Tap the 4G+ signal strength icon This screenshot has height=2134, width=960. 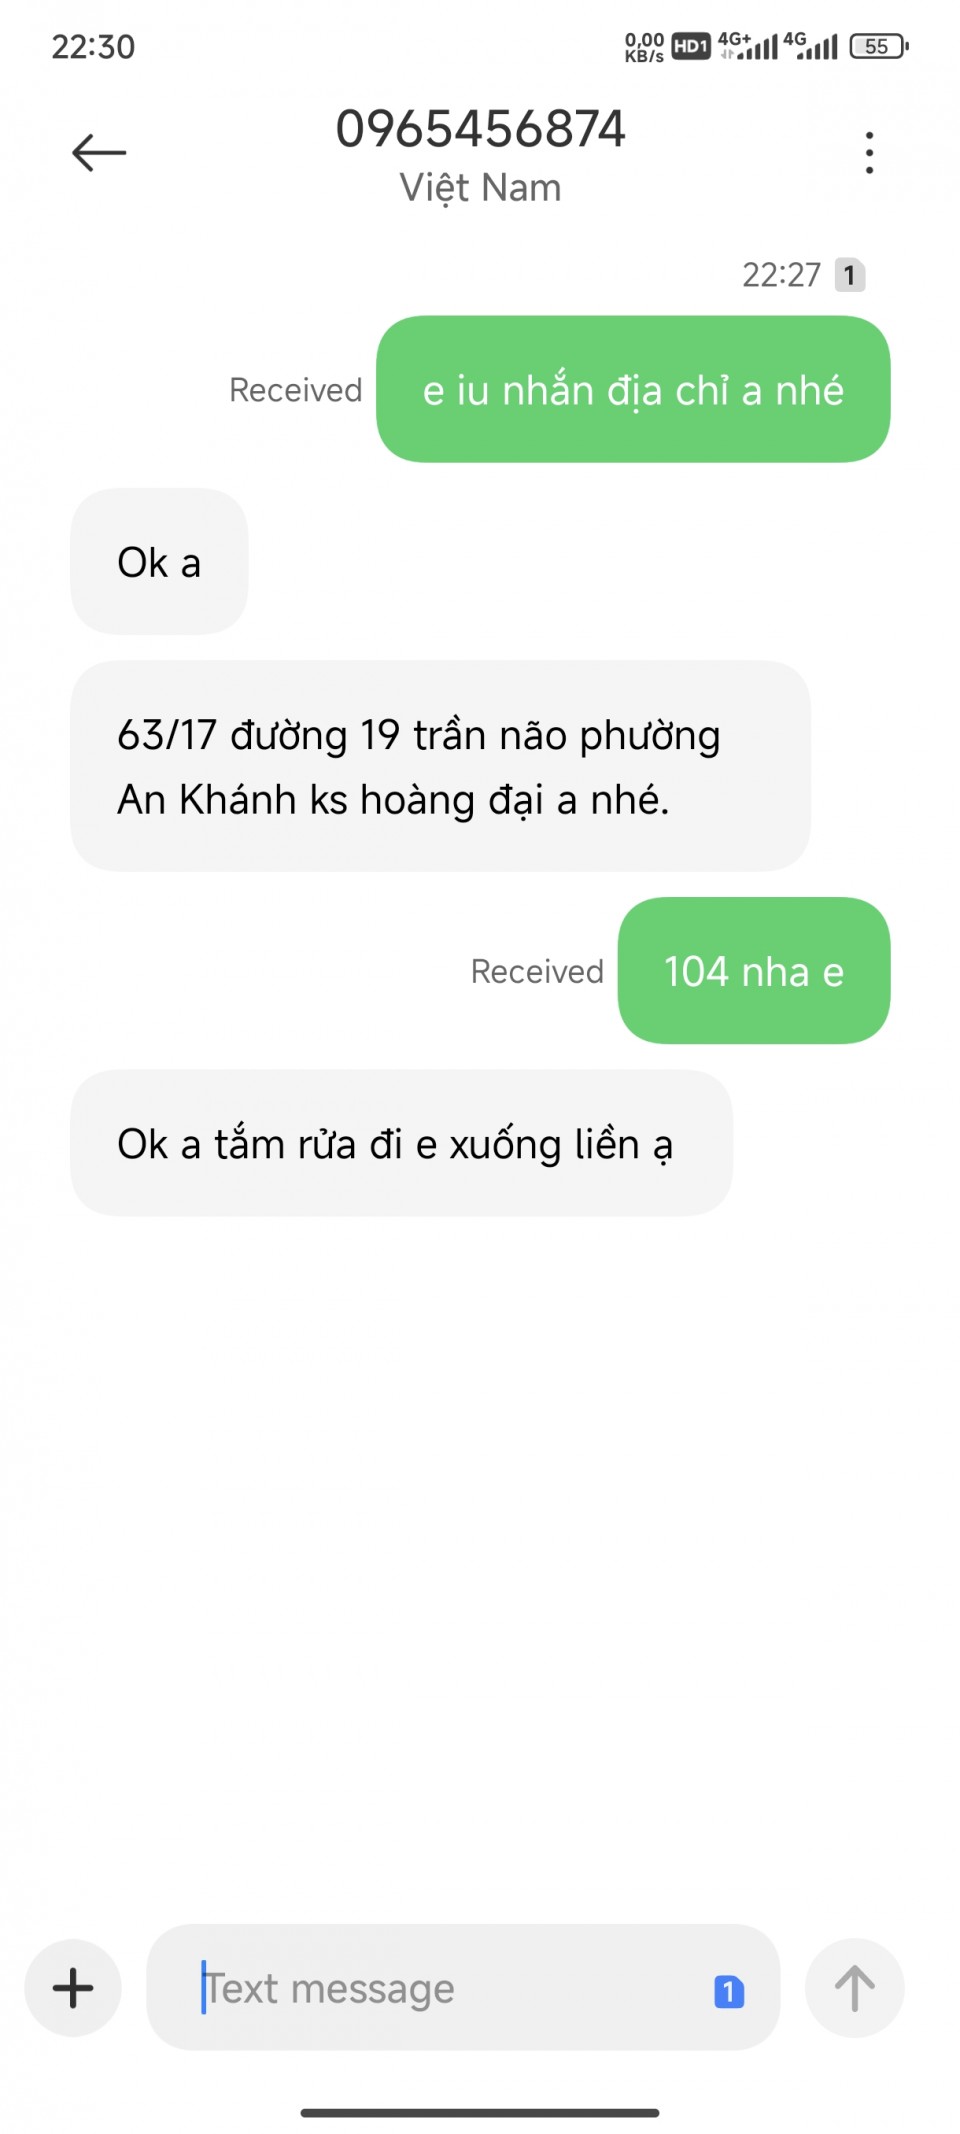[747, 46]
